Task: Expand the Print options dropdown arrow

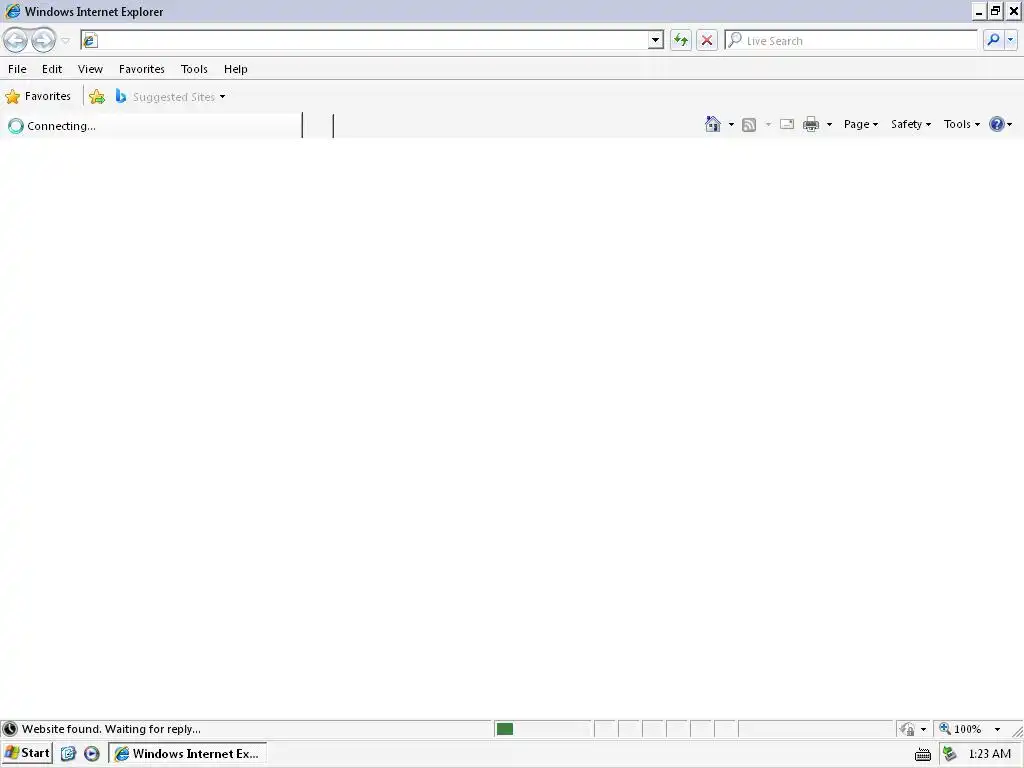Action: coord(829,124)
